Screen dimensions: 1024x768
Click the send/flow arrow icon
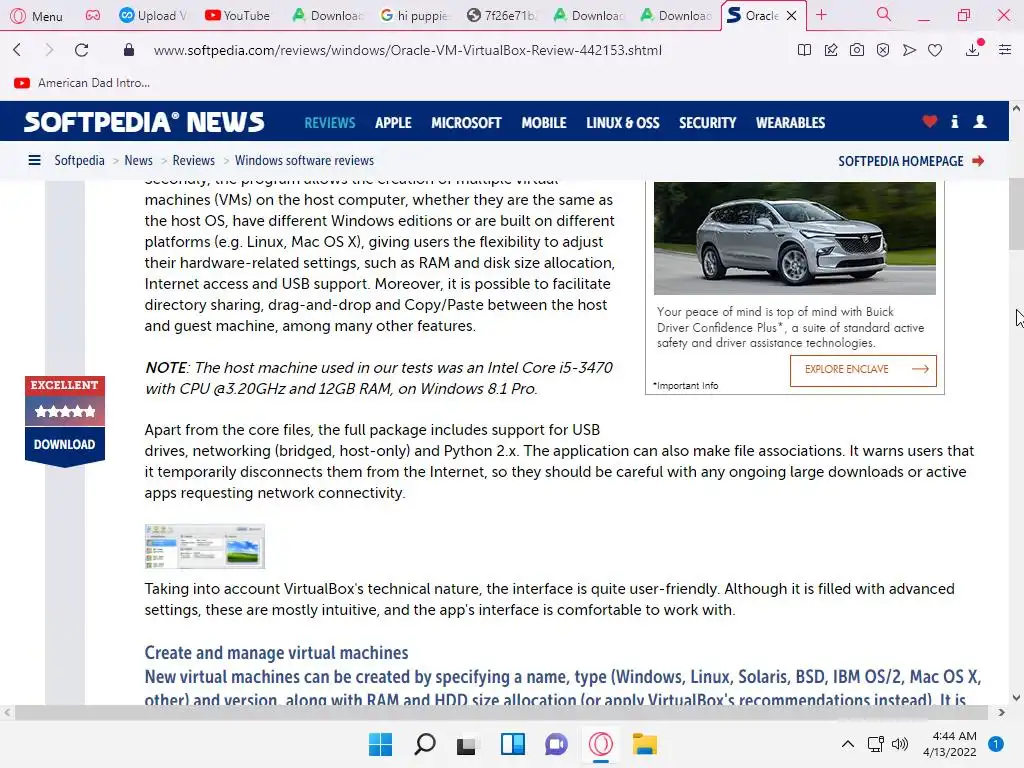pyautogui.click(x=909, y=50)
